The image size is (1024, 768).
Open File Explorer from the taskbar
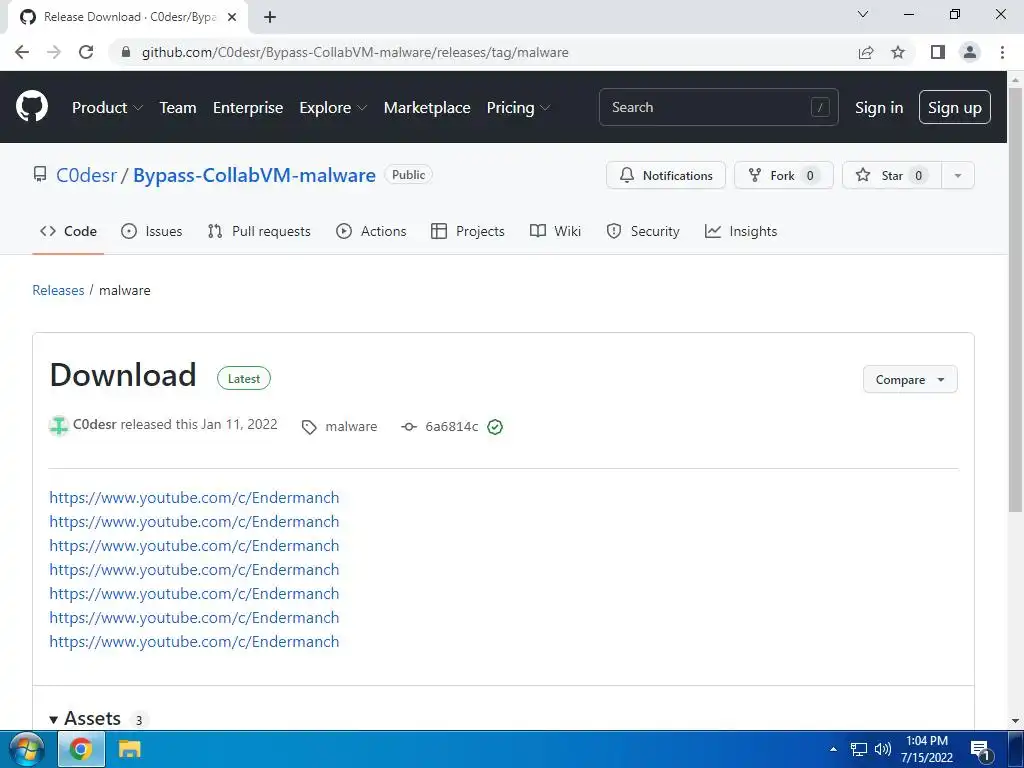129,749
